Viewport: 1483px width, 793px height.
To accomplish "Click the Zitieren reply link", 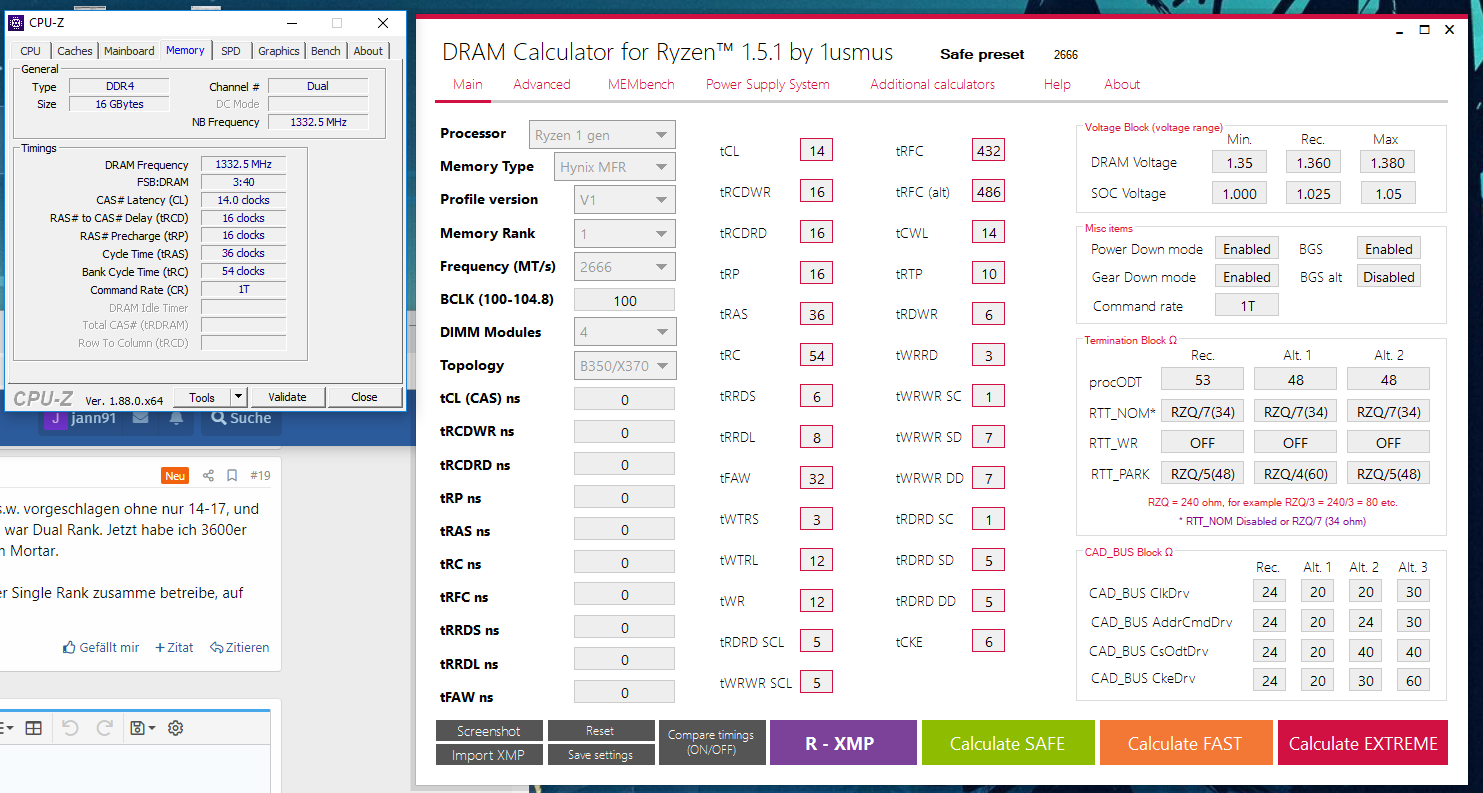I will coord(239,647).
